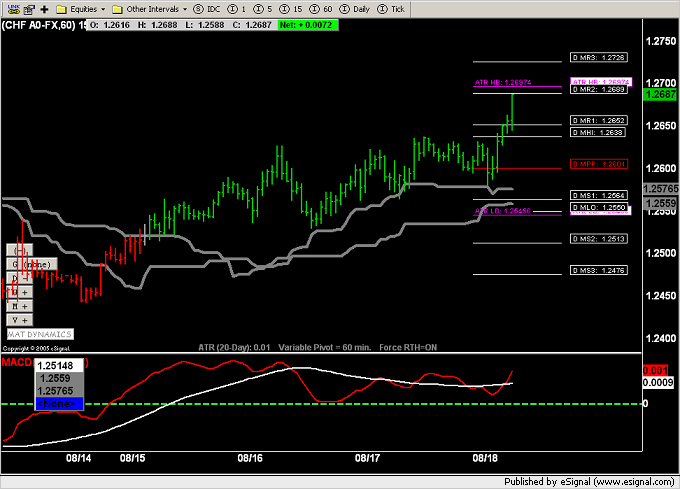This screenshot has height=489, width=680.
Task: Switch to the 1 minute interval
Action: [x=237, y=9]
